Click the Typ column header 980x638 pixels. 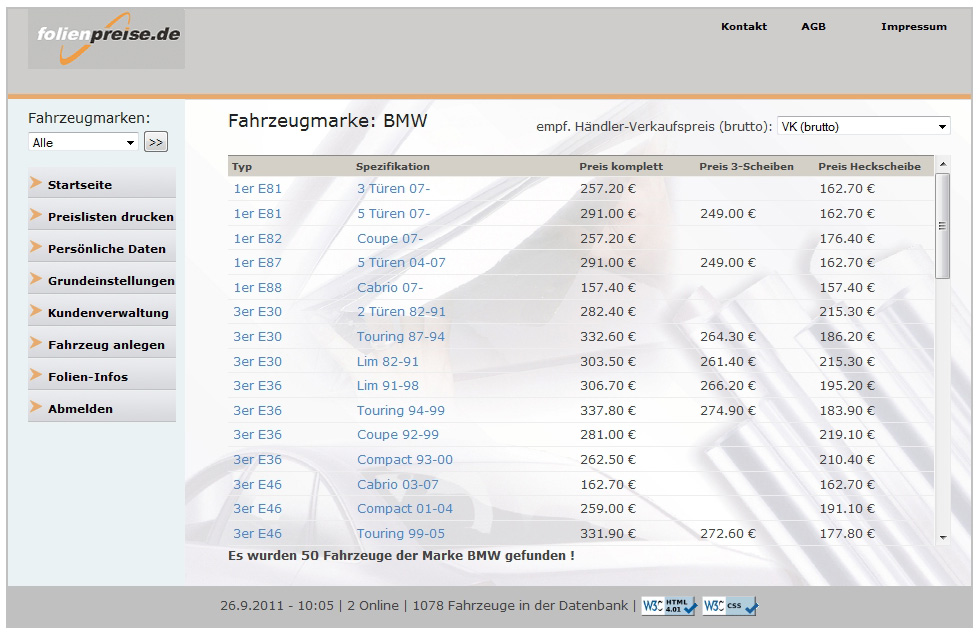(242, 167)
